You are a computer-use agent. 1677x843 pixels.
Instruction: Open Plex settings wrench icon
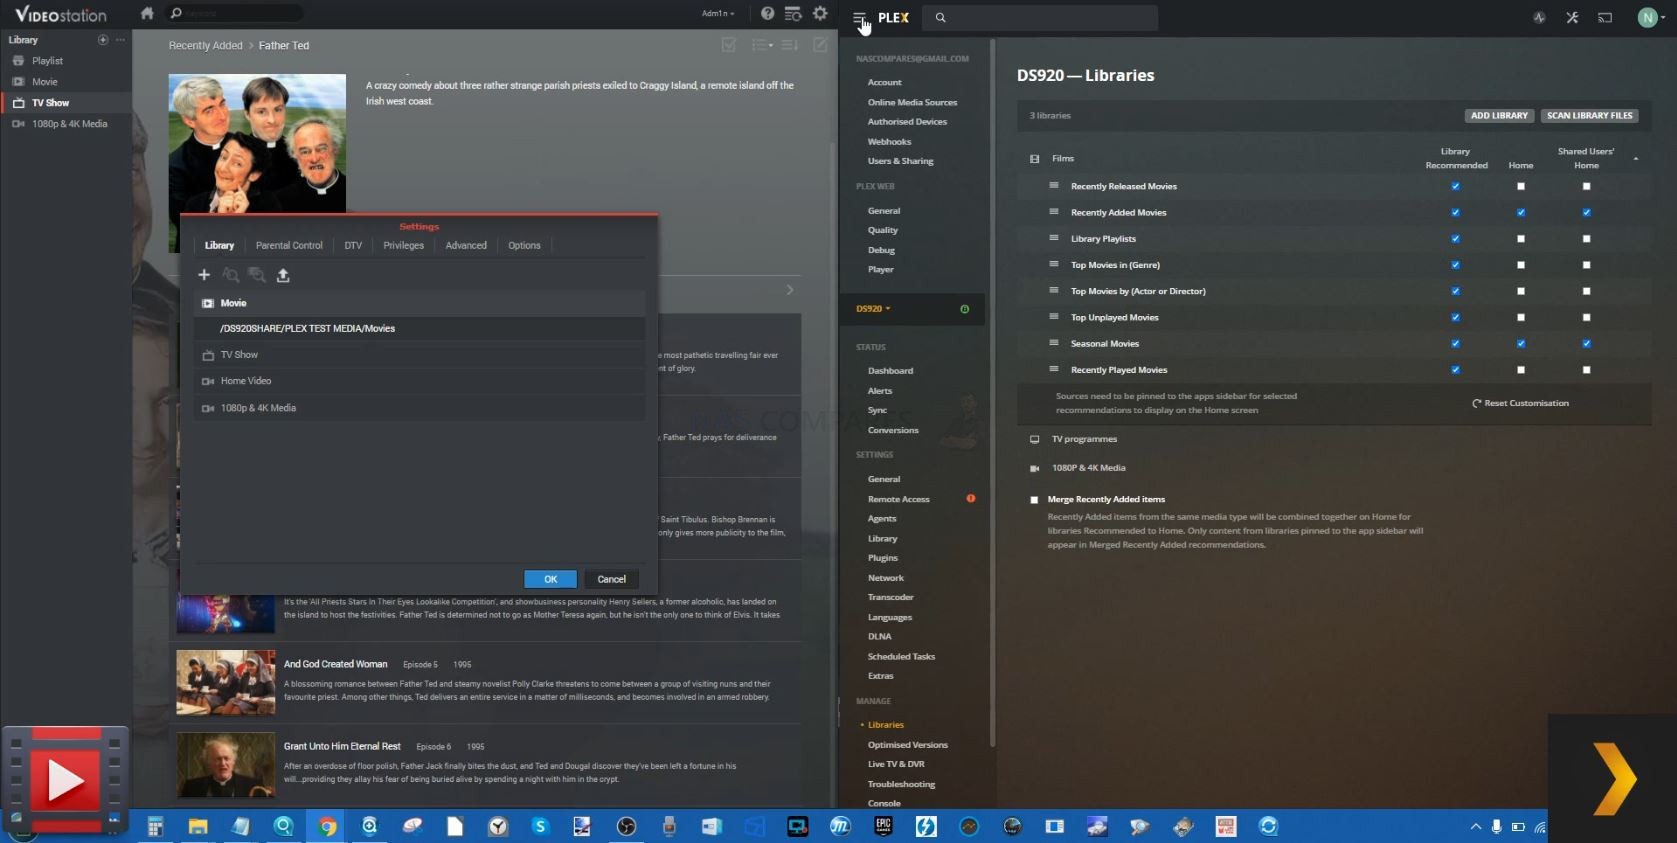tap(1572, 17)
